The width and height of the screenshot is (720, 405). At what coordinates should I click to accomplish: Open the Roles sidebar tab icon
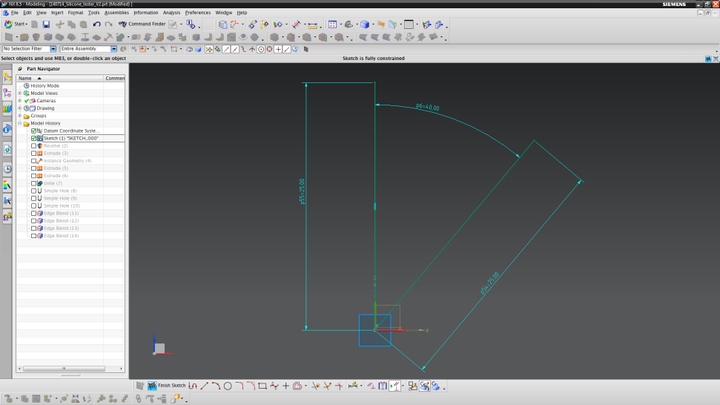pyautogui.click(x=7, y=216)
